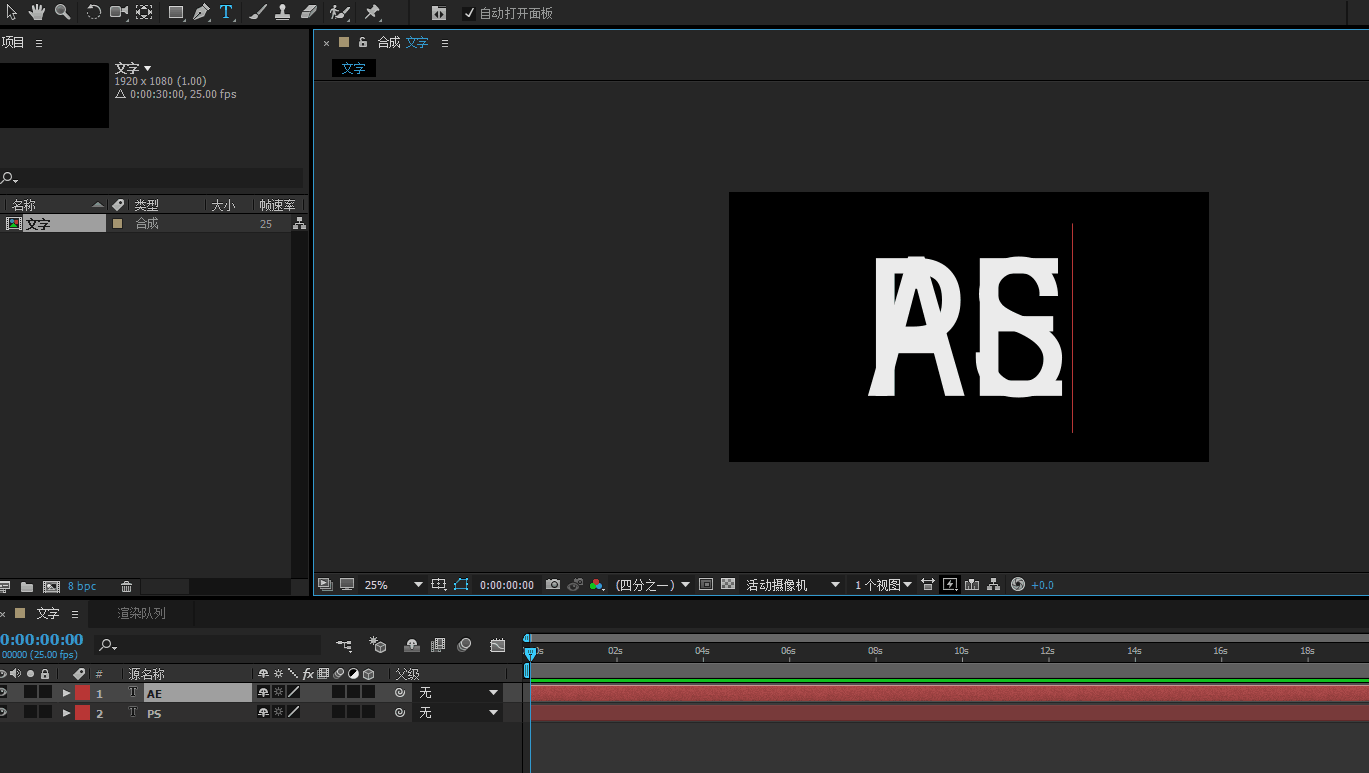The height and width of the screenshot is (773, 1369).
Task: Create a new composition from the 项目 panel
Action: [x=51, y=586]
